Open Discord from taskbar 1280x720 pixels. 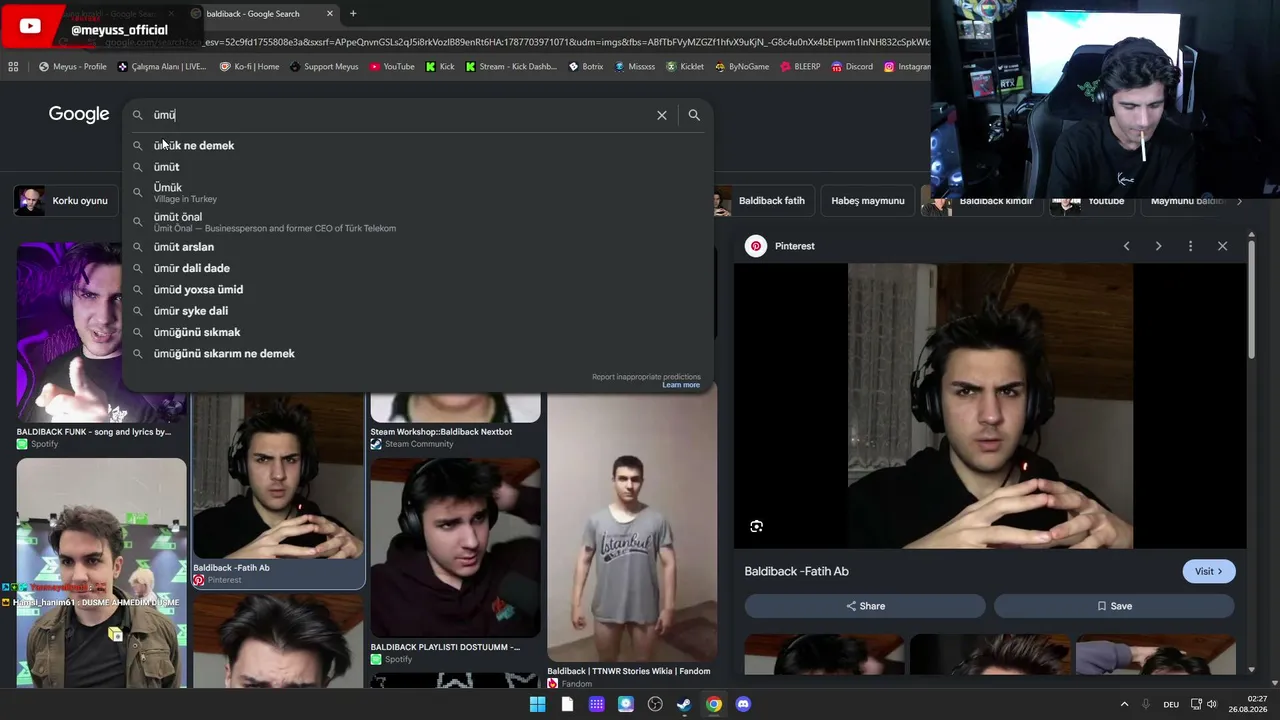click(743, 704)
